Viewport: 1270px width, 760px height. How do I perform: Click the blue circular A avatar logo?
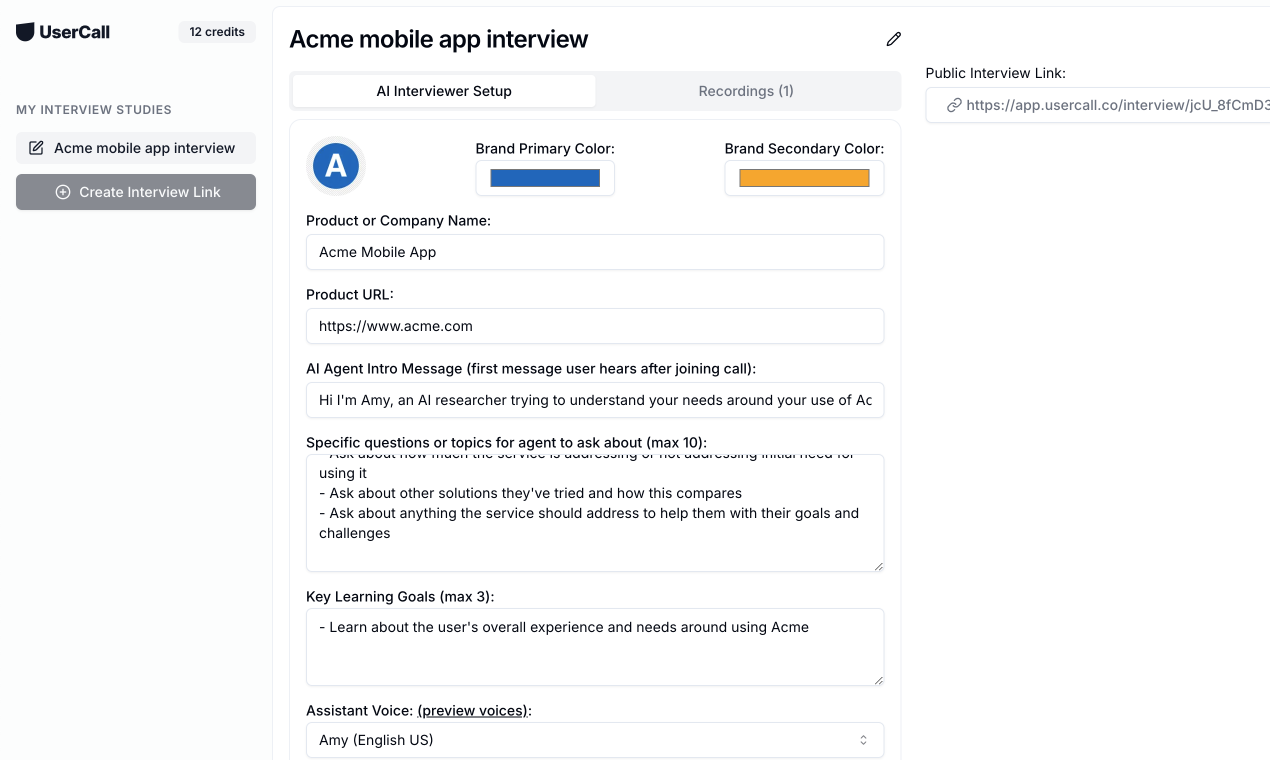coord(336,166)
